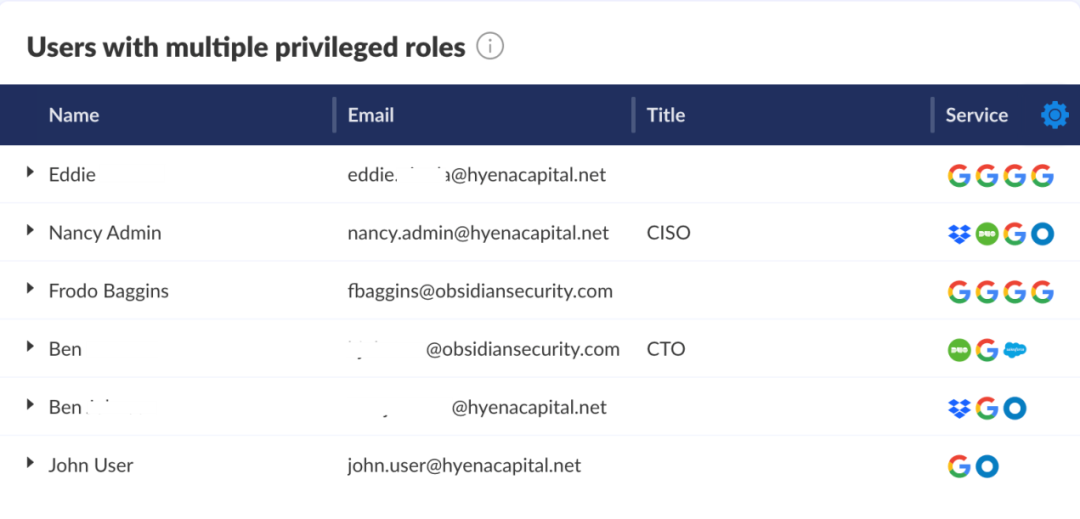Click the Service column header
Image resolution: width=1080 pixels, height=519 pixels.
pos(976,115)
